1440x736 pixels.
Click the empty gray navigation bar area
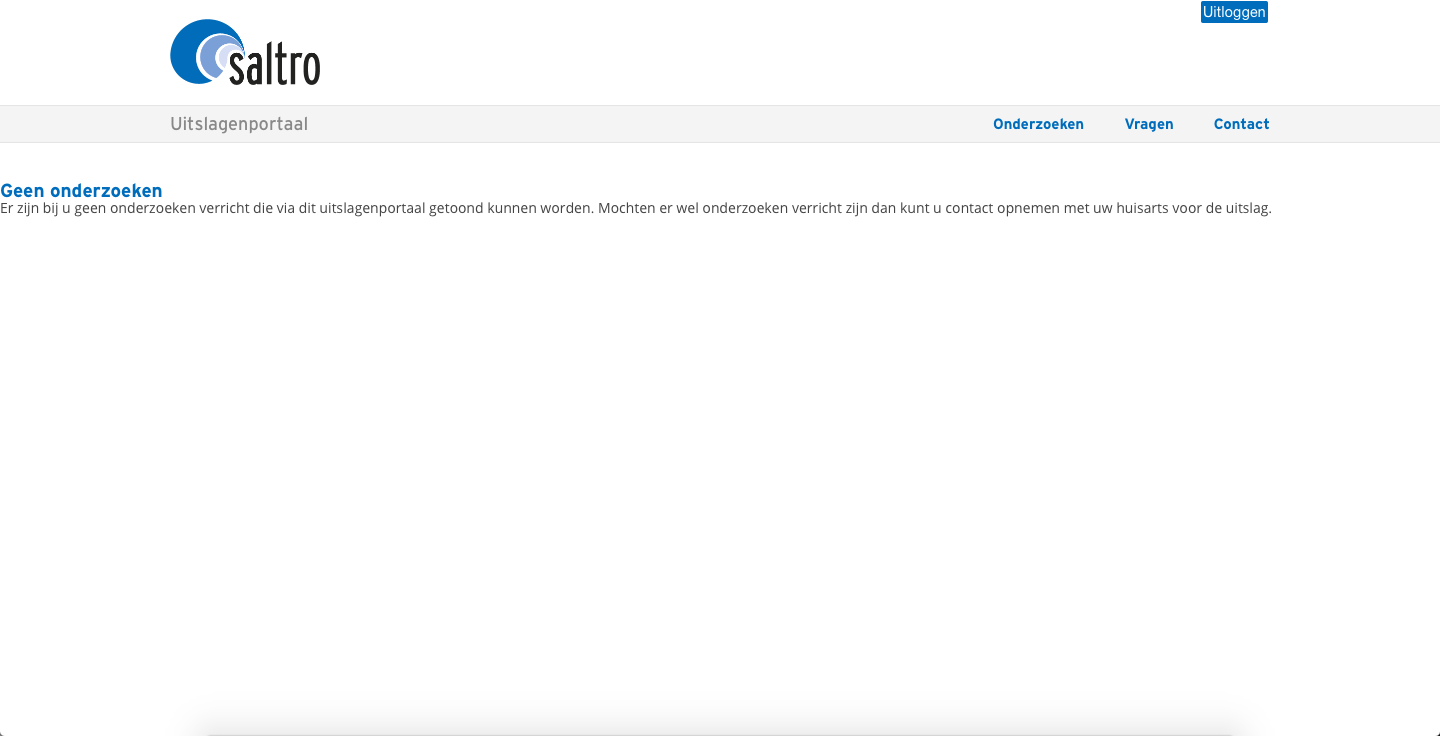point(650,124)
